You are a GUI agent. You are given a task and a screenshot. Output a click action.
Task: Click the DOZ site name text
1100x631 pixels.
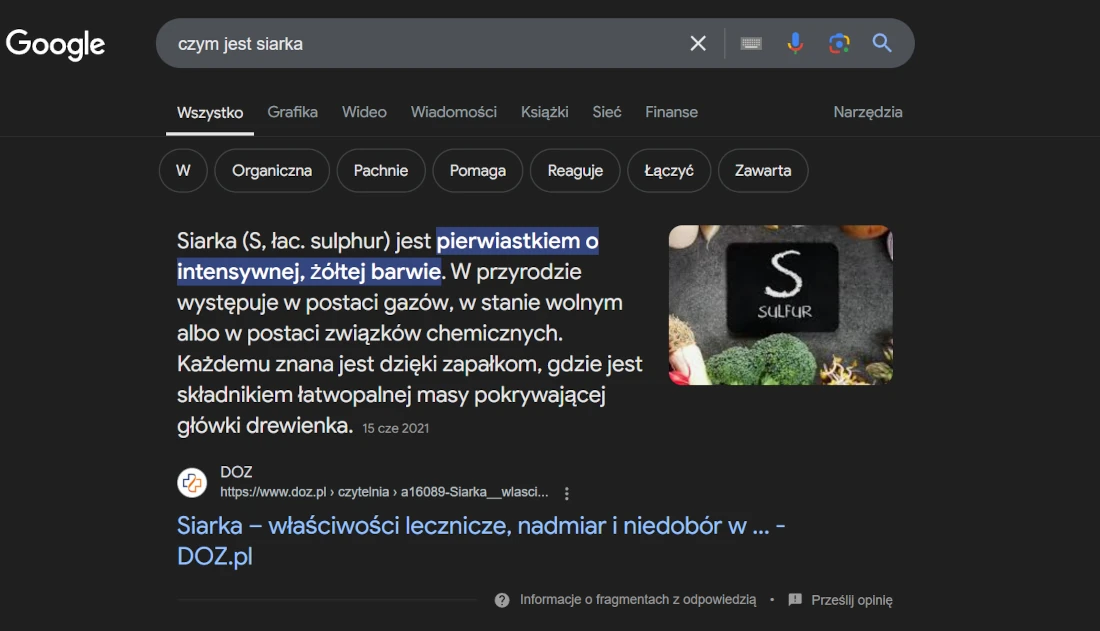pyautogui.click(x=236, y=472)
